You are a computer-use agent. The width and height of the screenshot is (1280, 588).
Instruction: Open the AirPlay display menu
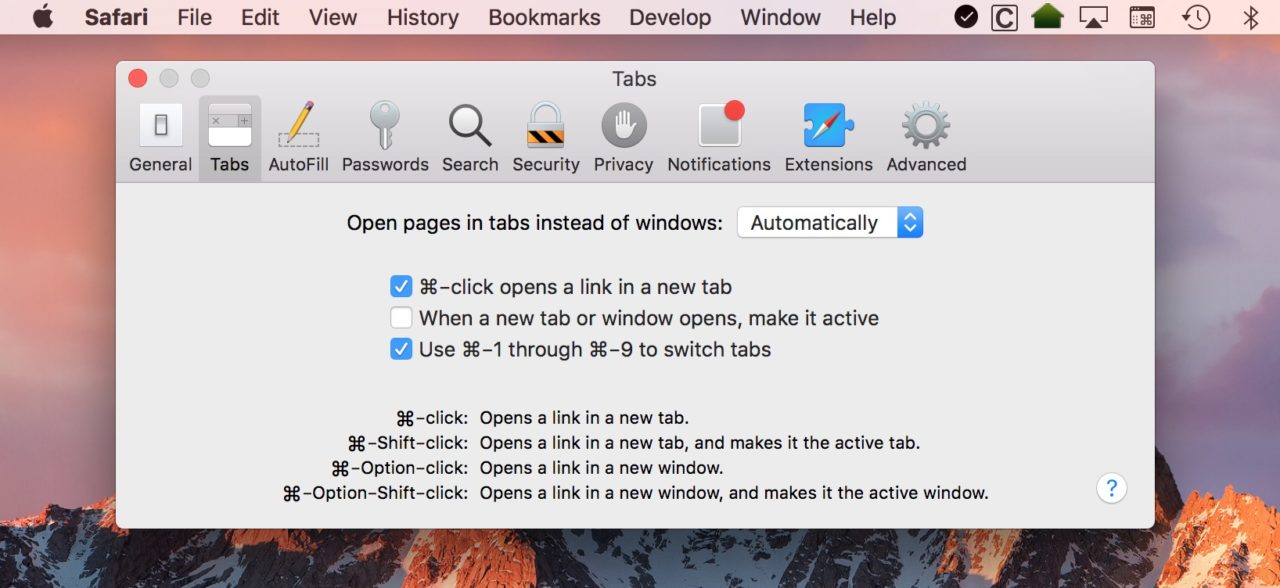click(1094, 17)
